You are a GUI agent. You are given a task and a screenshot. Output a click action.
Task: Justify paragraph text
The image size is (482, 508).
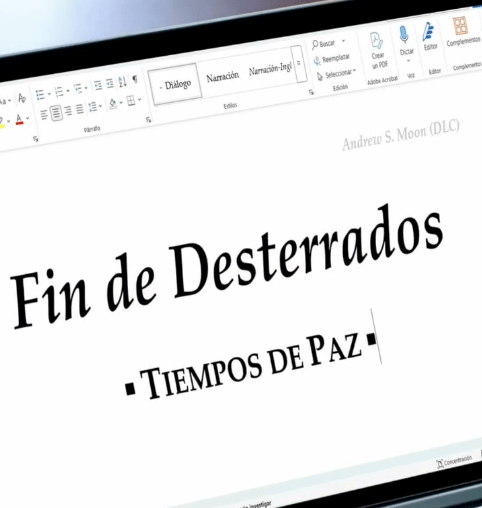(x=80, y=109)
